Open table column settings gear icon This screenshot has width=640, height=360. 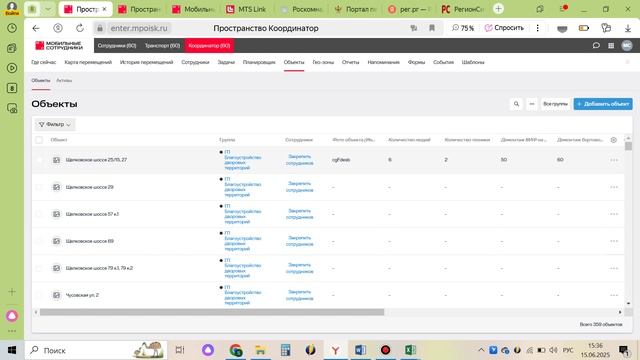(x=613, y=140)
